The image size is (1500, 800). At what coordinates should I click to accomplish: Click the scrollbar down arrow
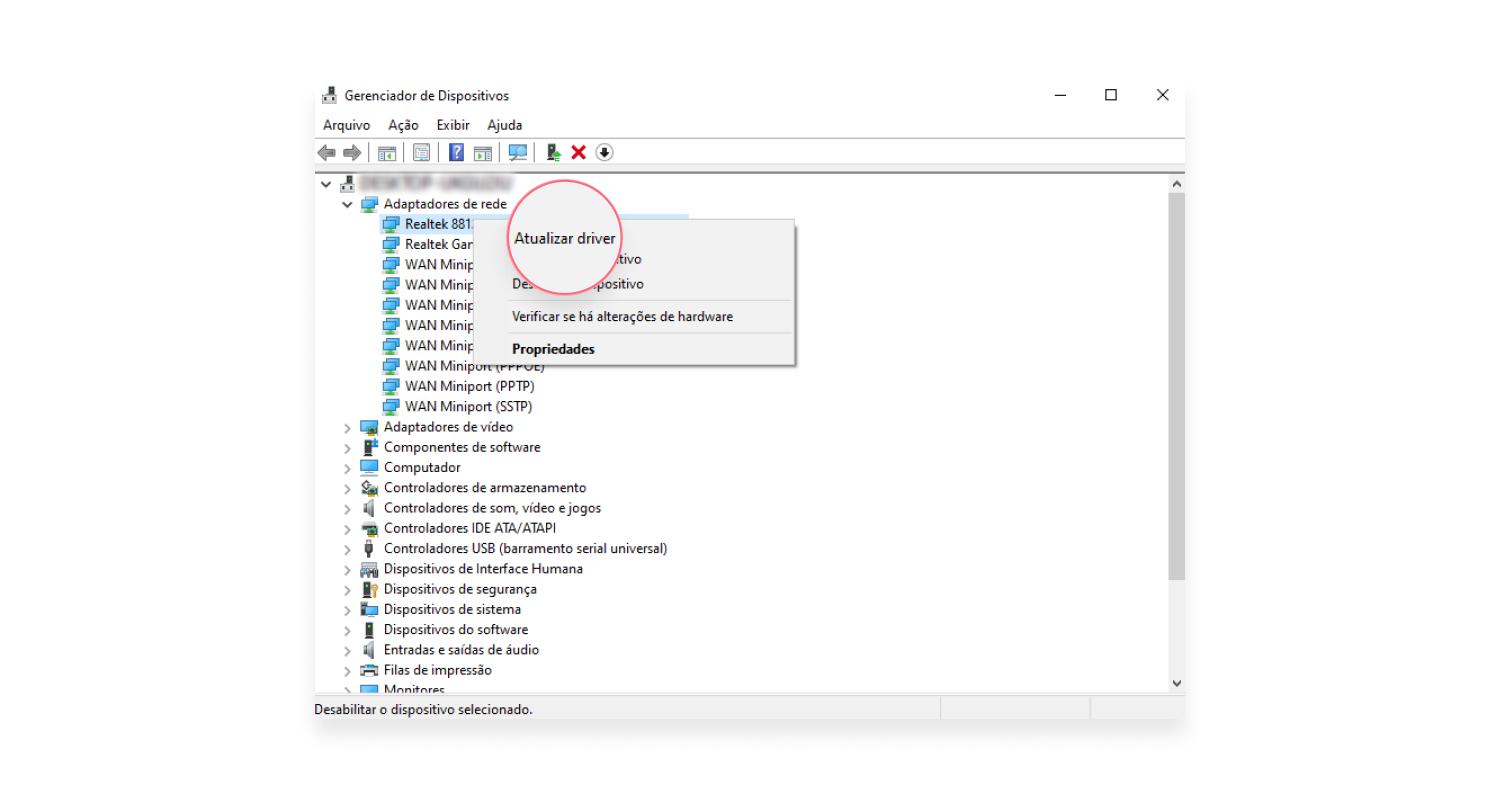click(1176, 683)
